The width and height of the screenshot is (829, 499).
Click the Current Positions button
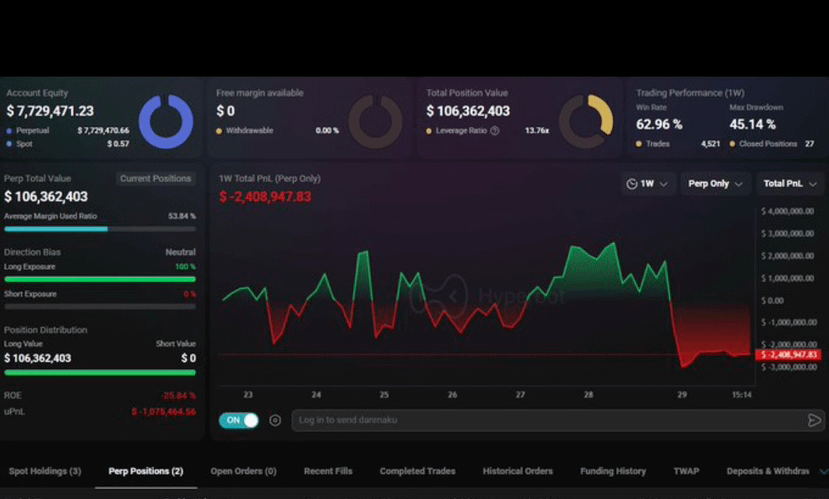[x=155, y=179]
